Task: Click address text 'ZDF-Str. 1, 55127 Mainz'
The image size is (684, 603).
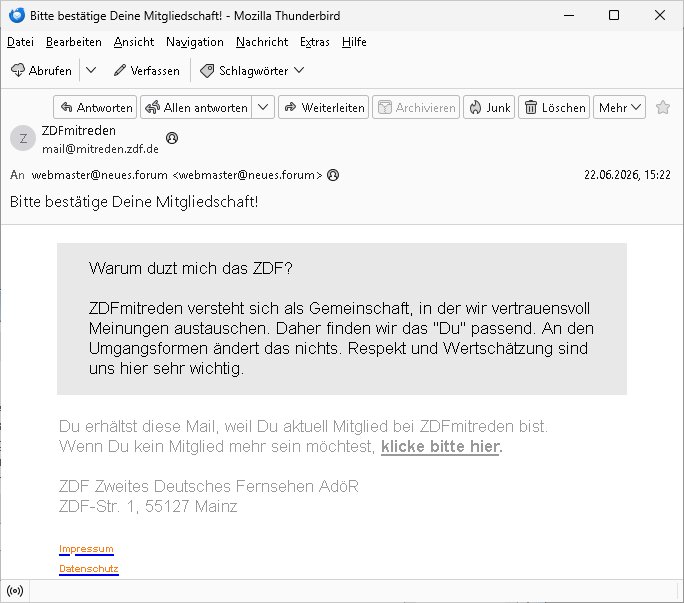Action: (x=148, y=506)
